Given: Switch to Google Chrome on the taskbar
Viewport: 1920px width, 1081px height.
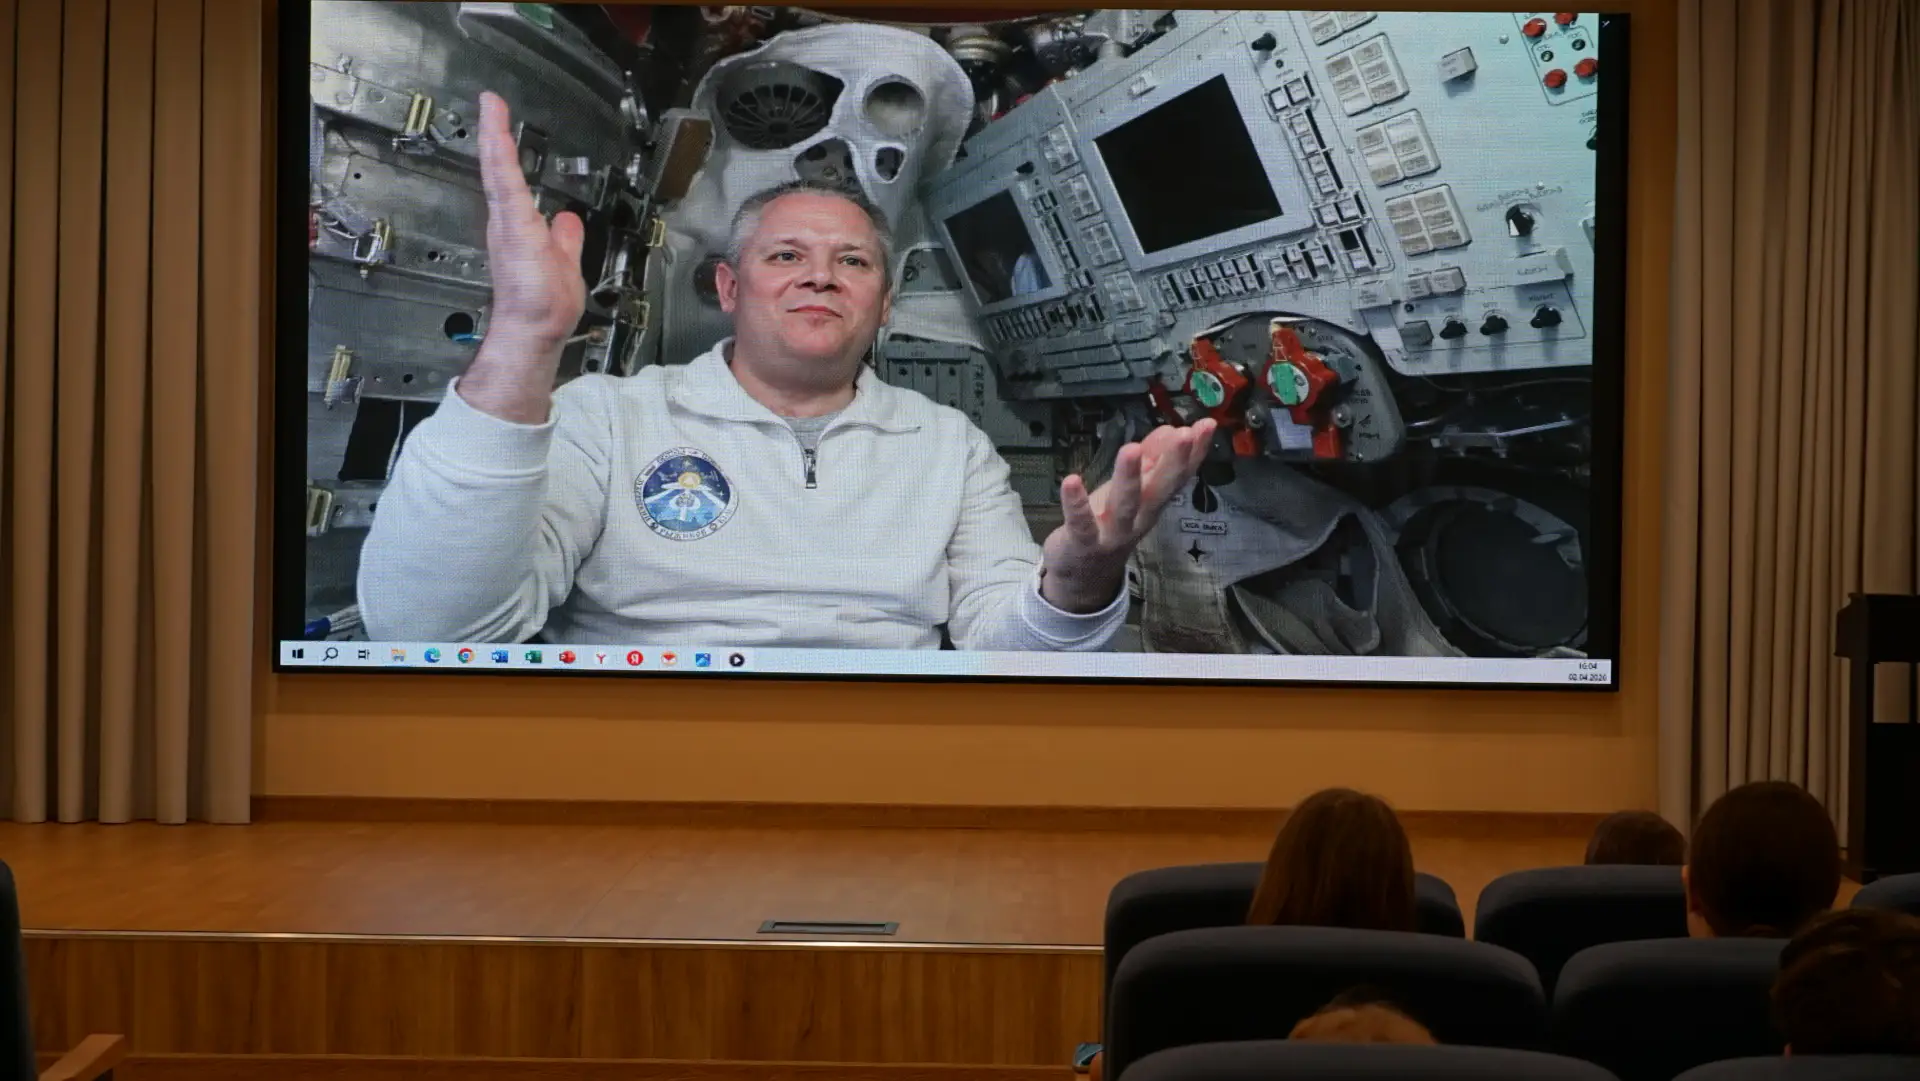Looking at the screenshot, I should pos(466,656).
